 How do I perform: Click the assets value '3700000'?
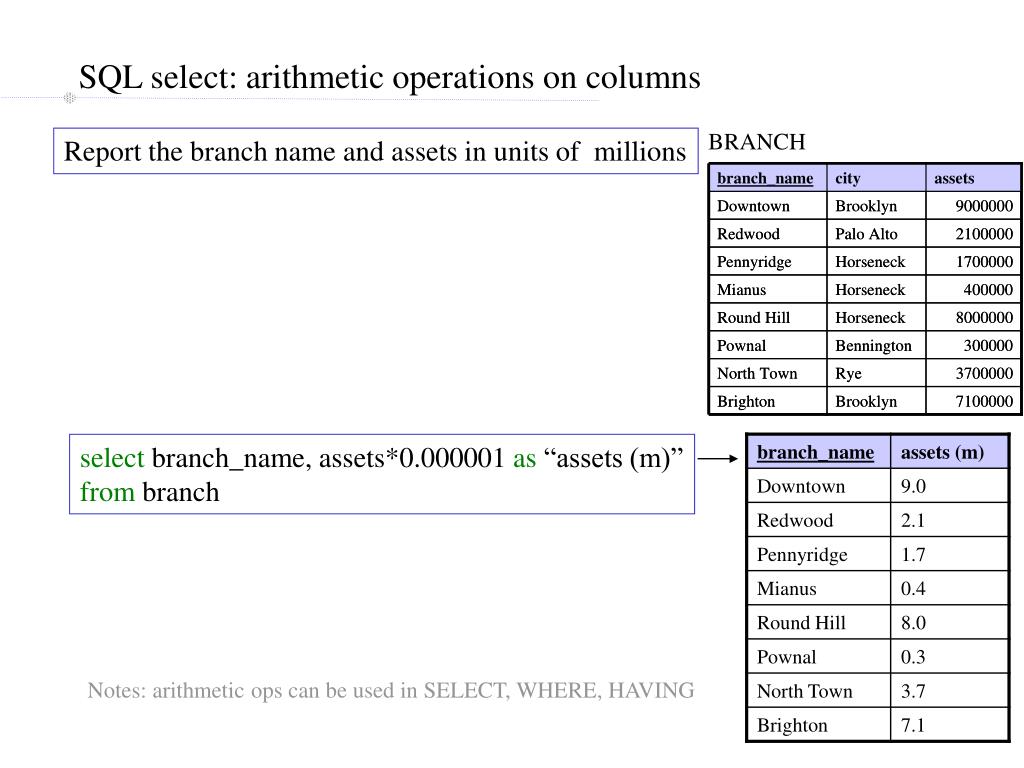click(x=984, y=374)
